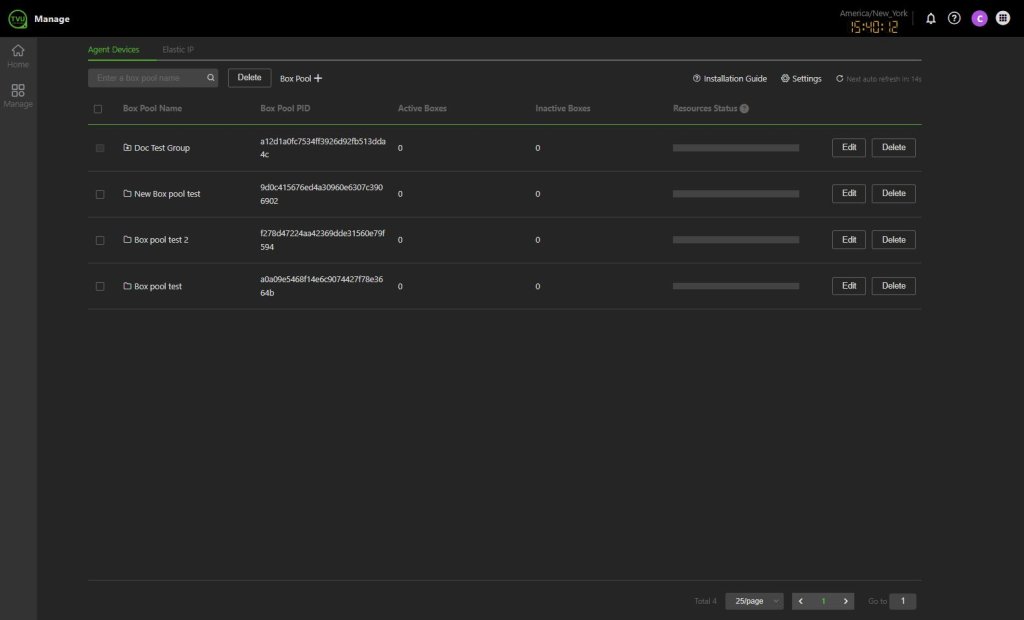Select page number 1 in pagination

click(824, 601)
